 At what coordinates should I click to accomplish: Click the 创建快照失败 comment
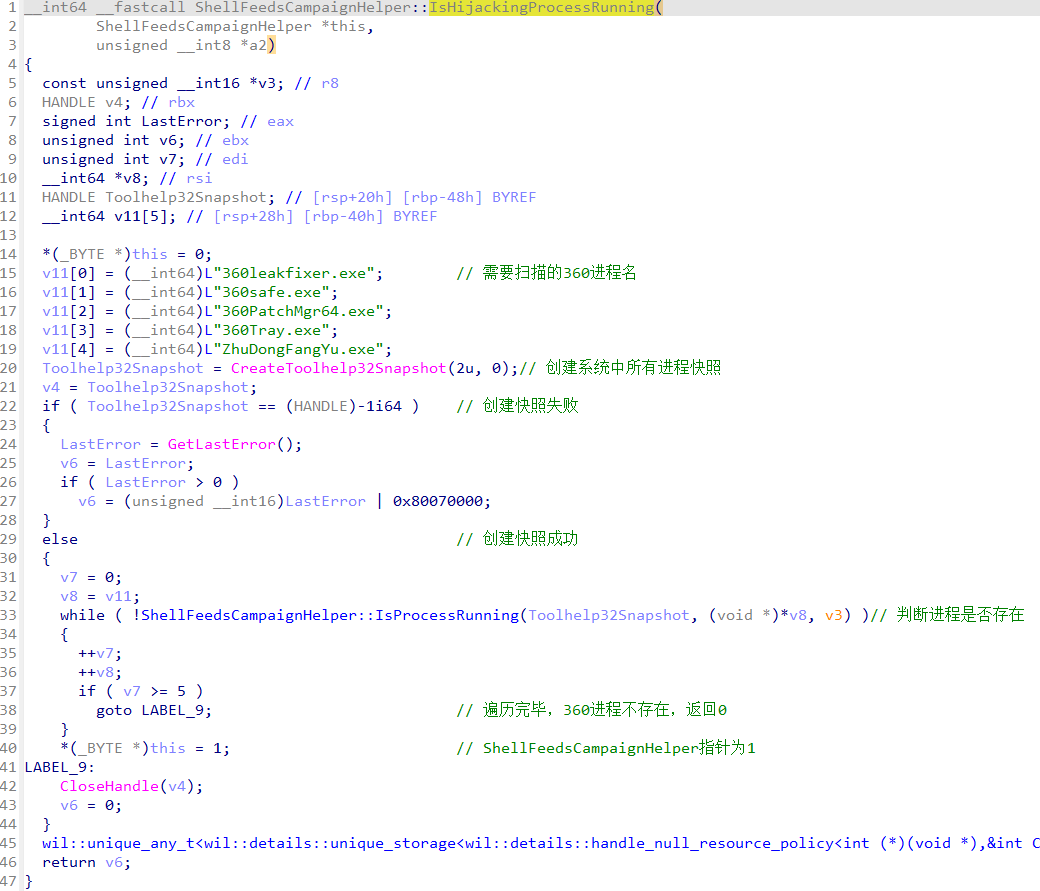(x=530, y=406)
